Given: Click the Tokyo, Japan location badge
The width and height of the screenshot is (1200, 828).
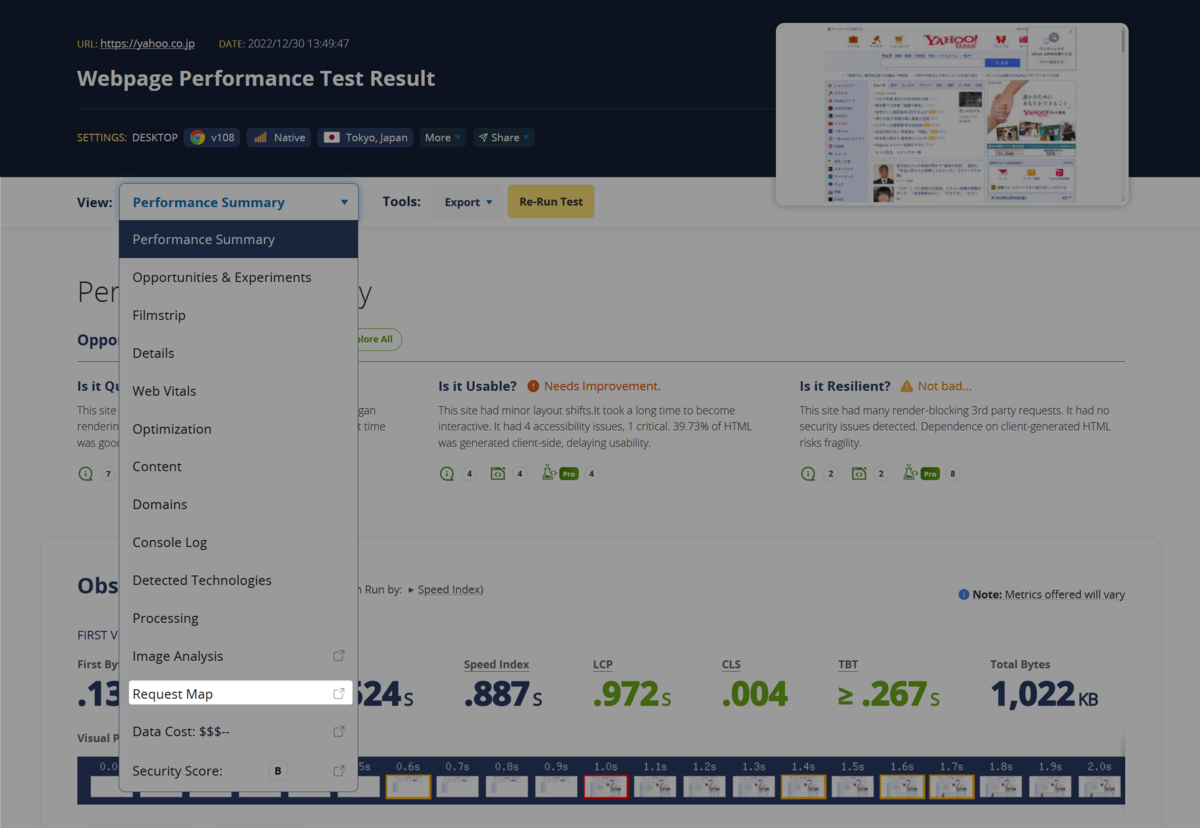Looking at the screenshot, I should point(365,138).
